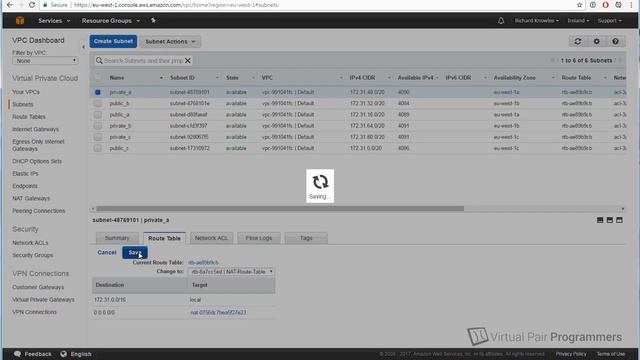Click browser back arrow
Viewport: 640px width, 360px height.
tap(9, 5)
